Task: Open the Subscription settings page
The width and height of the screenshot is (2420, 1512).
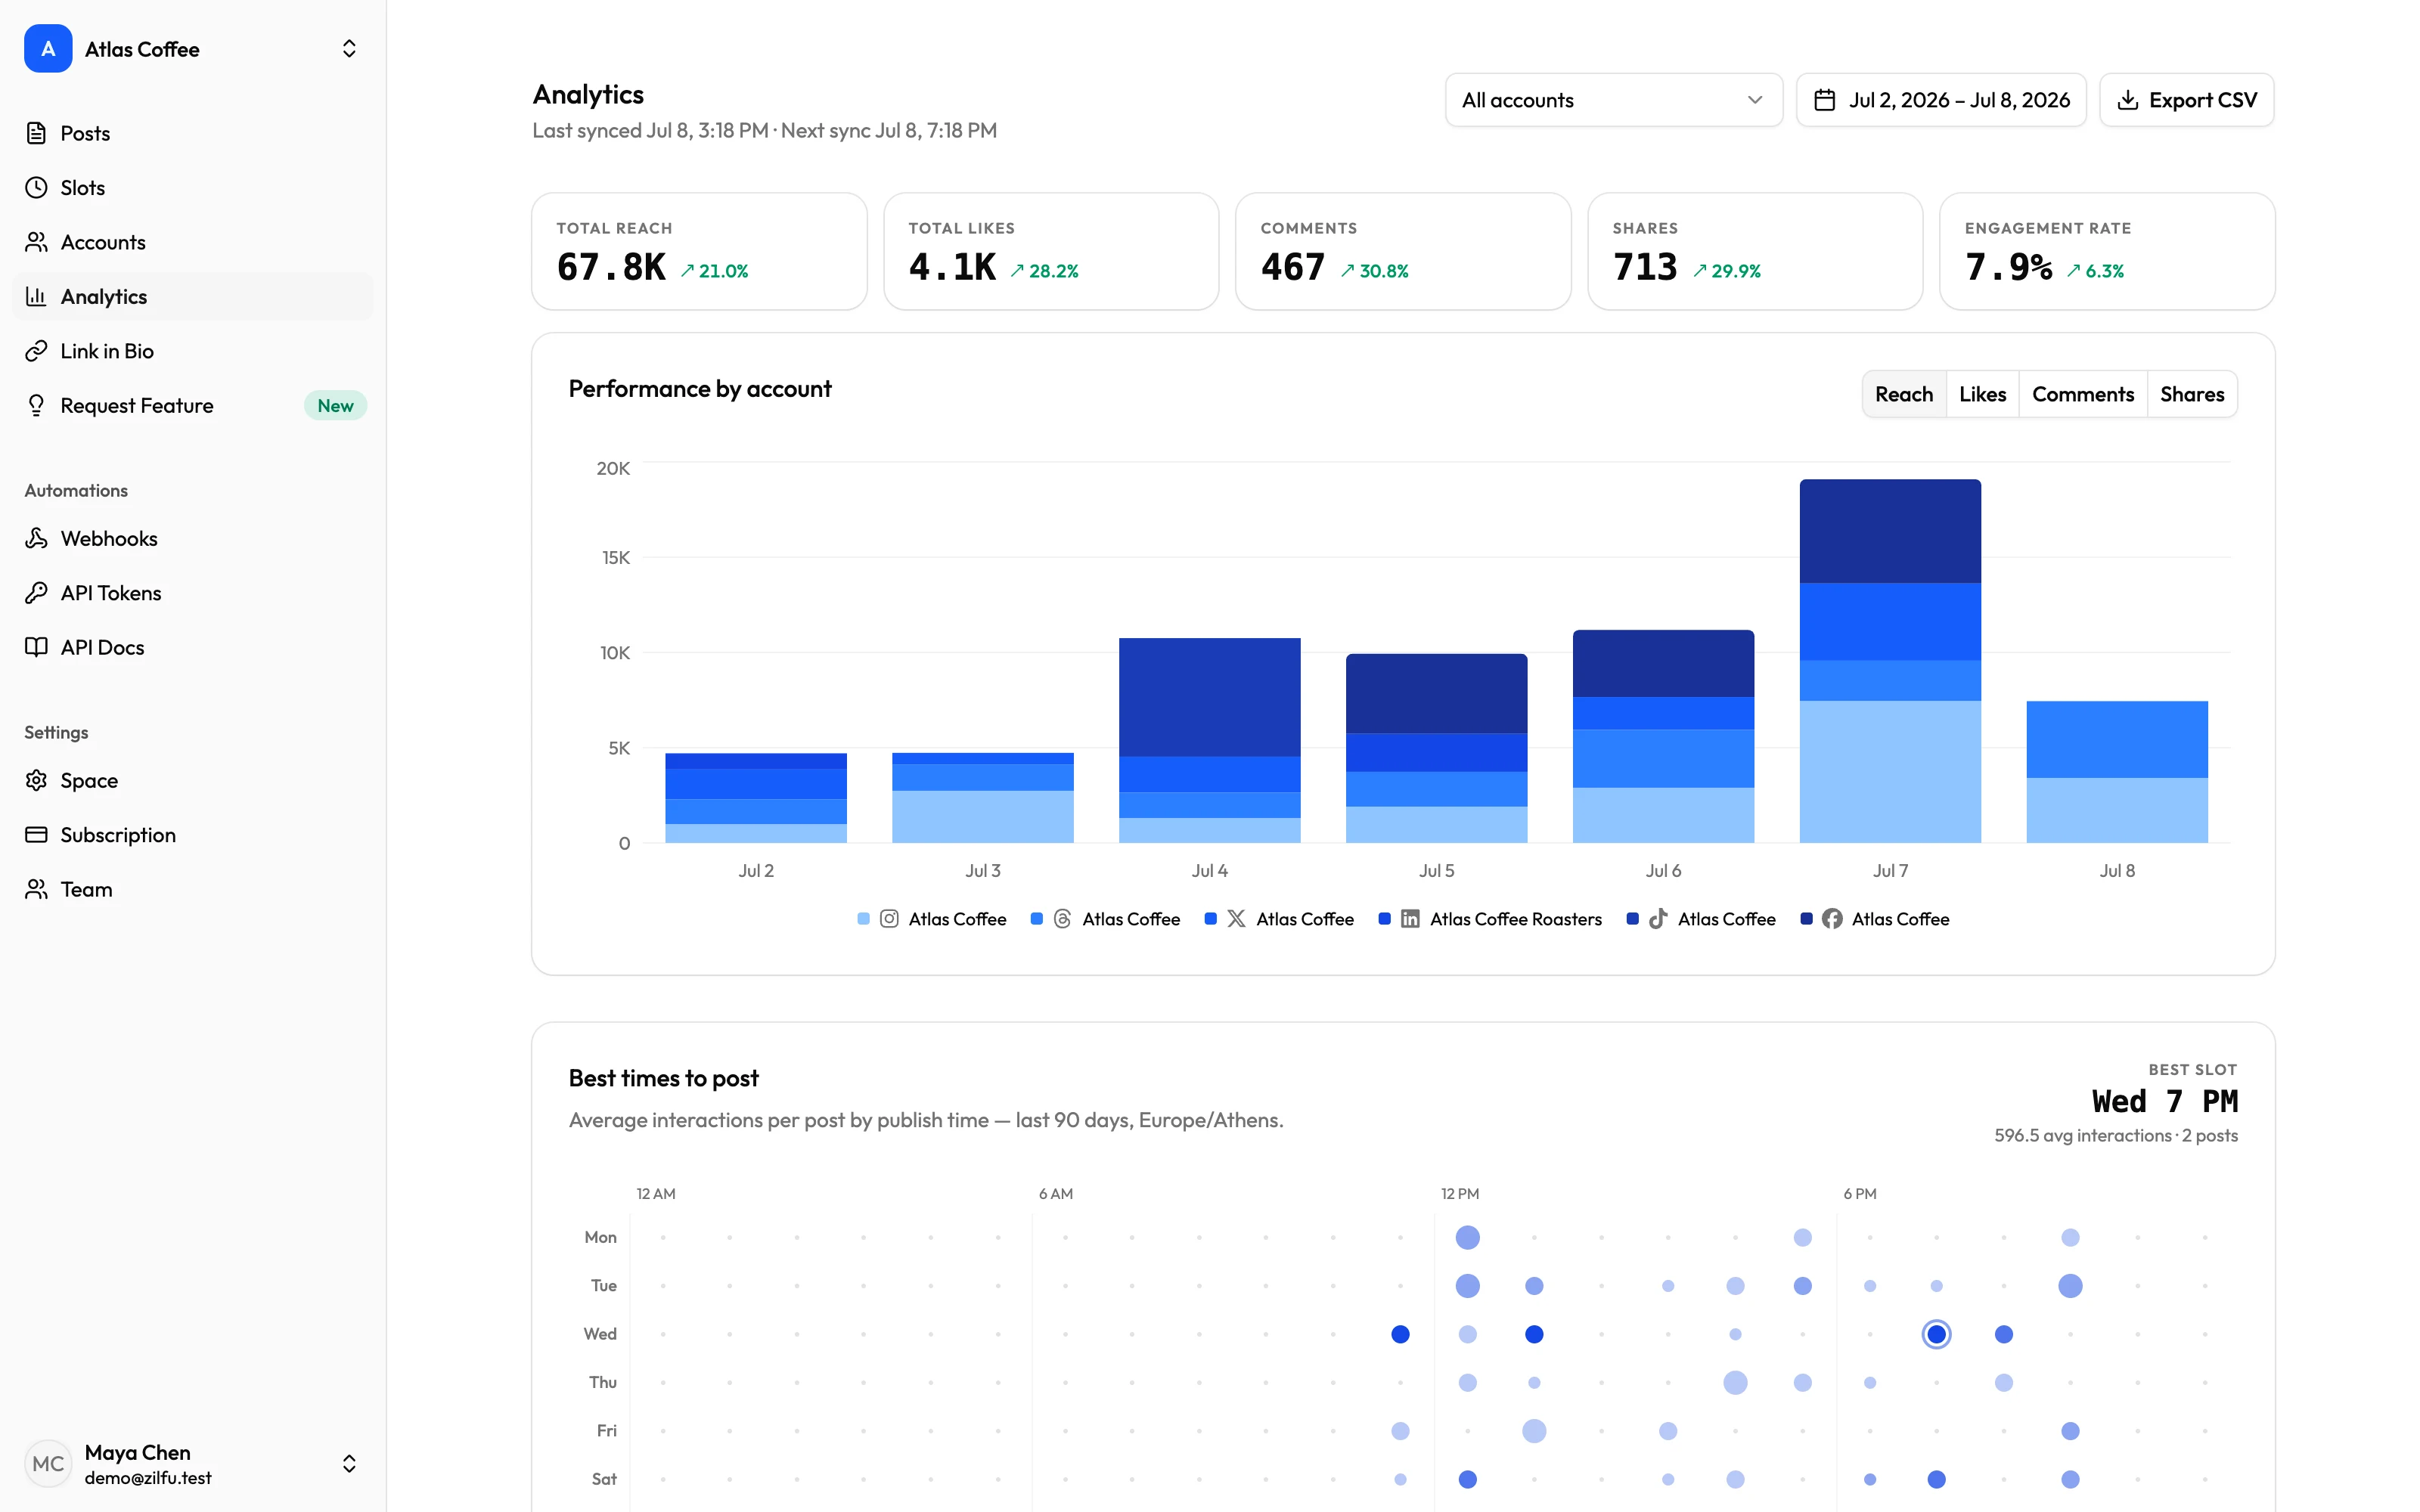Action: point(193,835)
